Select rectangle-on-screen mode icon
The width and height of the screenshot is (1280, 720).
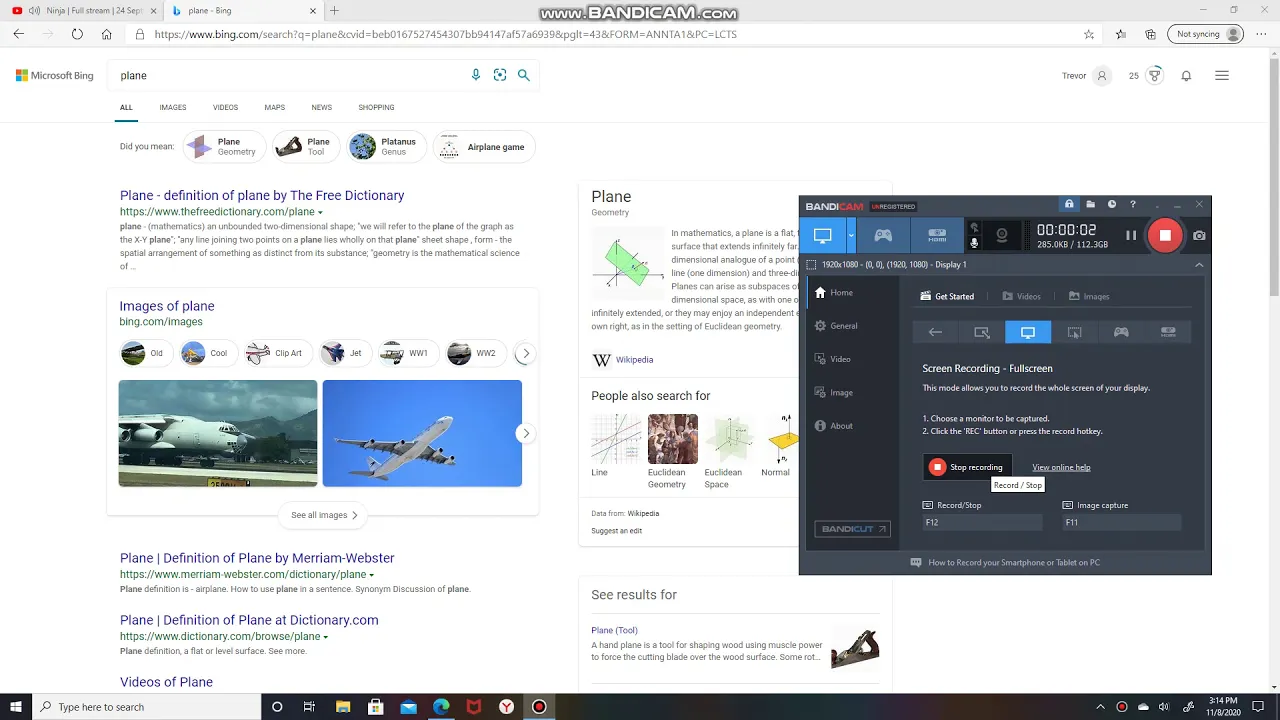pos(982,332)
